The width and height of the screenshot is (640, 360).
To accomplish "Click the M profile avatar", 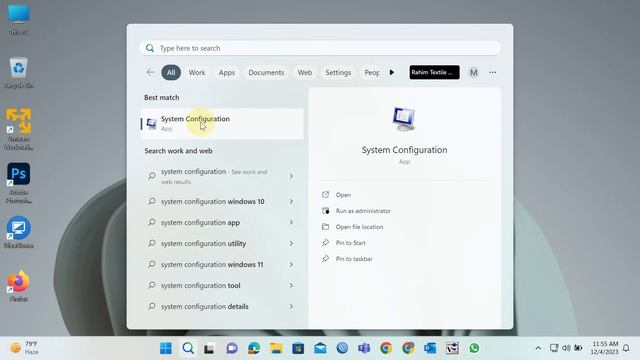I will (x=473, y=72).
